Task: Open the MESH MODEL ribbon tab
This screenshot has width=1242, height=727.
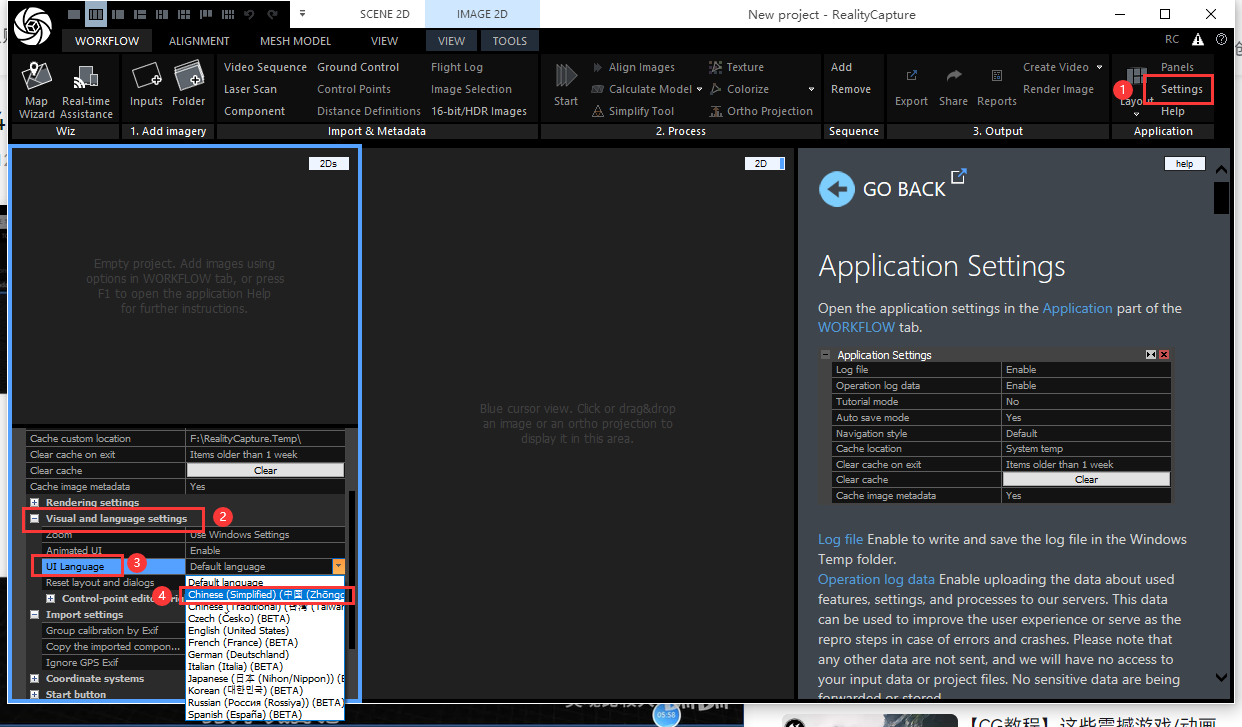Action: [x=295, y=41]
